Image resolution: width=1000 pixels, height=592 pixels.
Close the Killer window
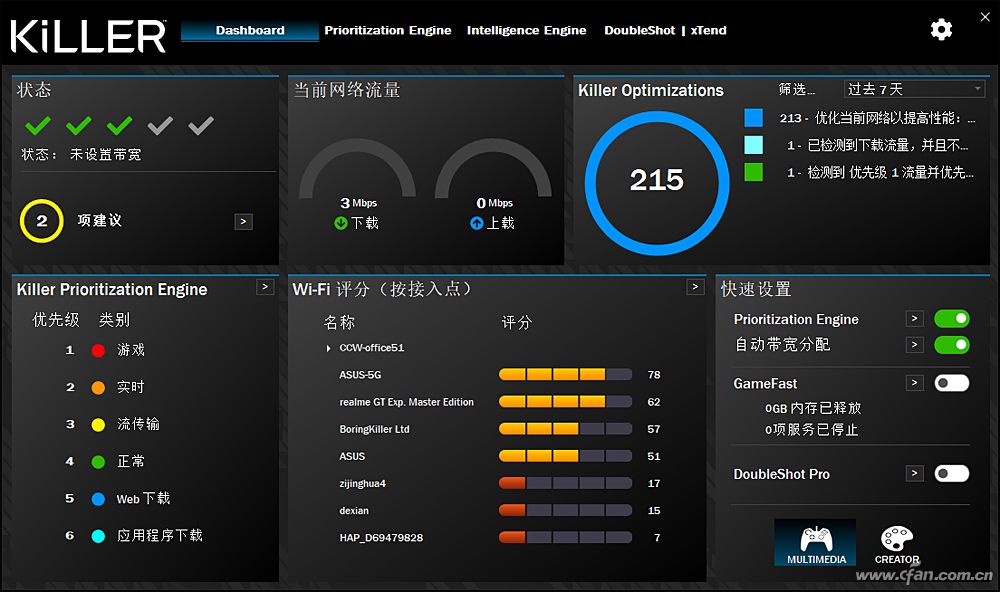[985, 17]
